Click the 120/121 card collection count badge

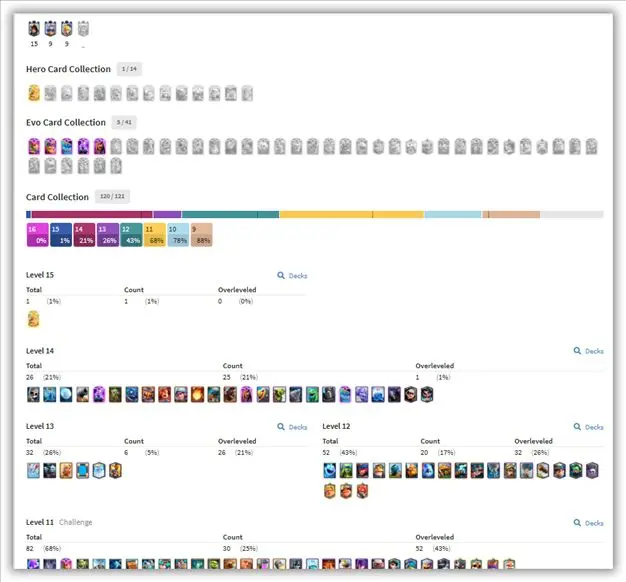coord(112,196)
